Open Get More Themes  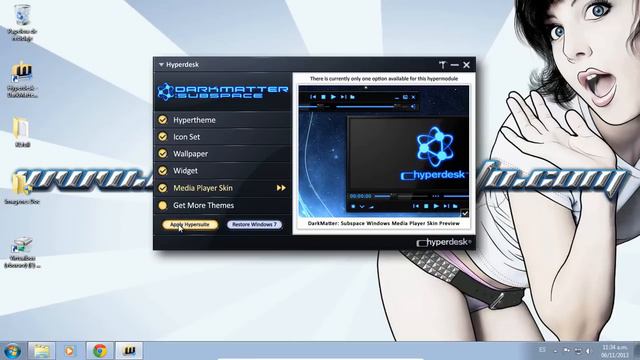click(x=223, y=205)
